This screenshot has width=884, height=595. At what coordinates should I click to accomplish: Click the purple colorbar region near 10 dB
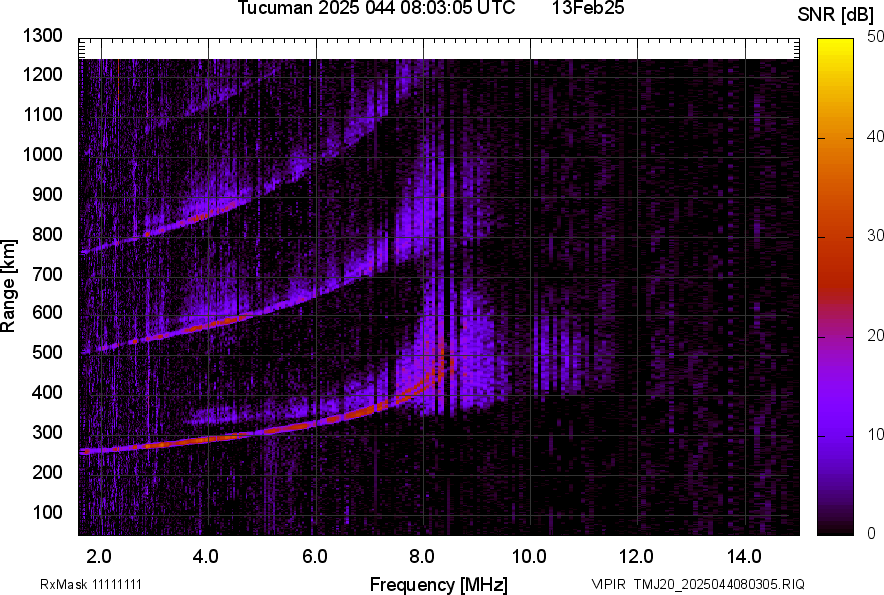tap(835, 435)
